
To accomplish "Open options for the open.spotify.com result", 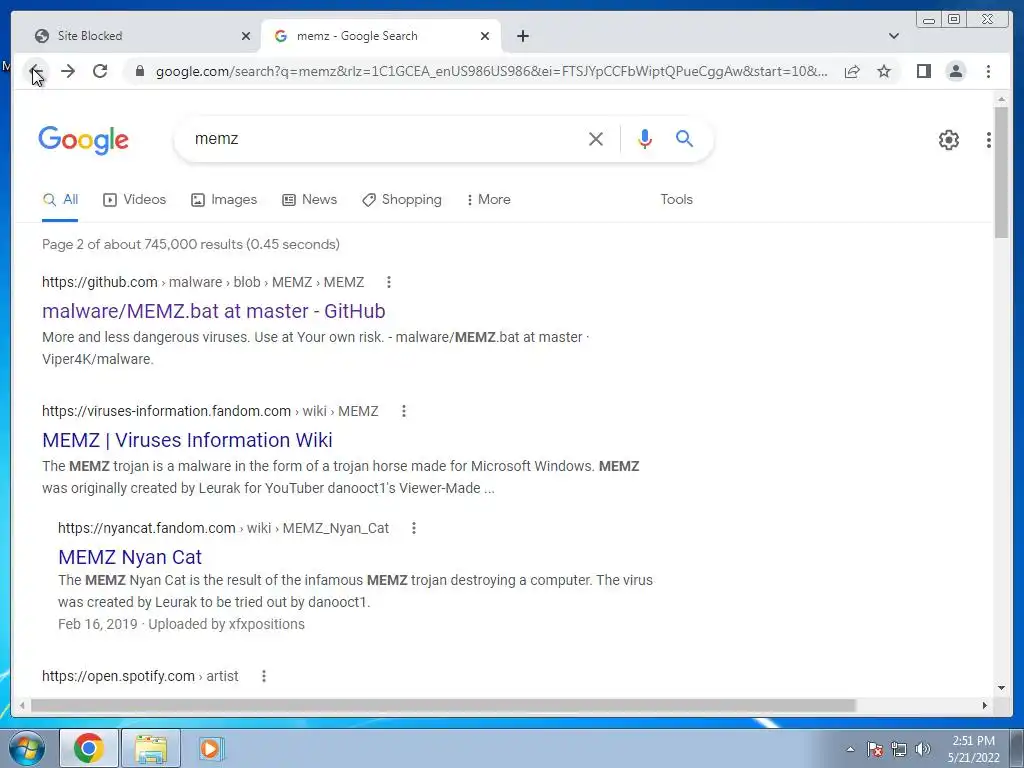I will [x=264, y=676].
